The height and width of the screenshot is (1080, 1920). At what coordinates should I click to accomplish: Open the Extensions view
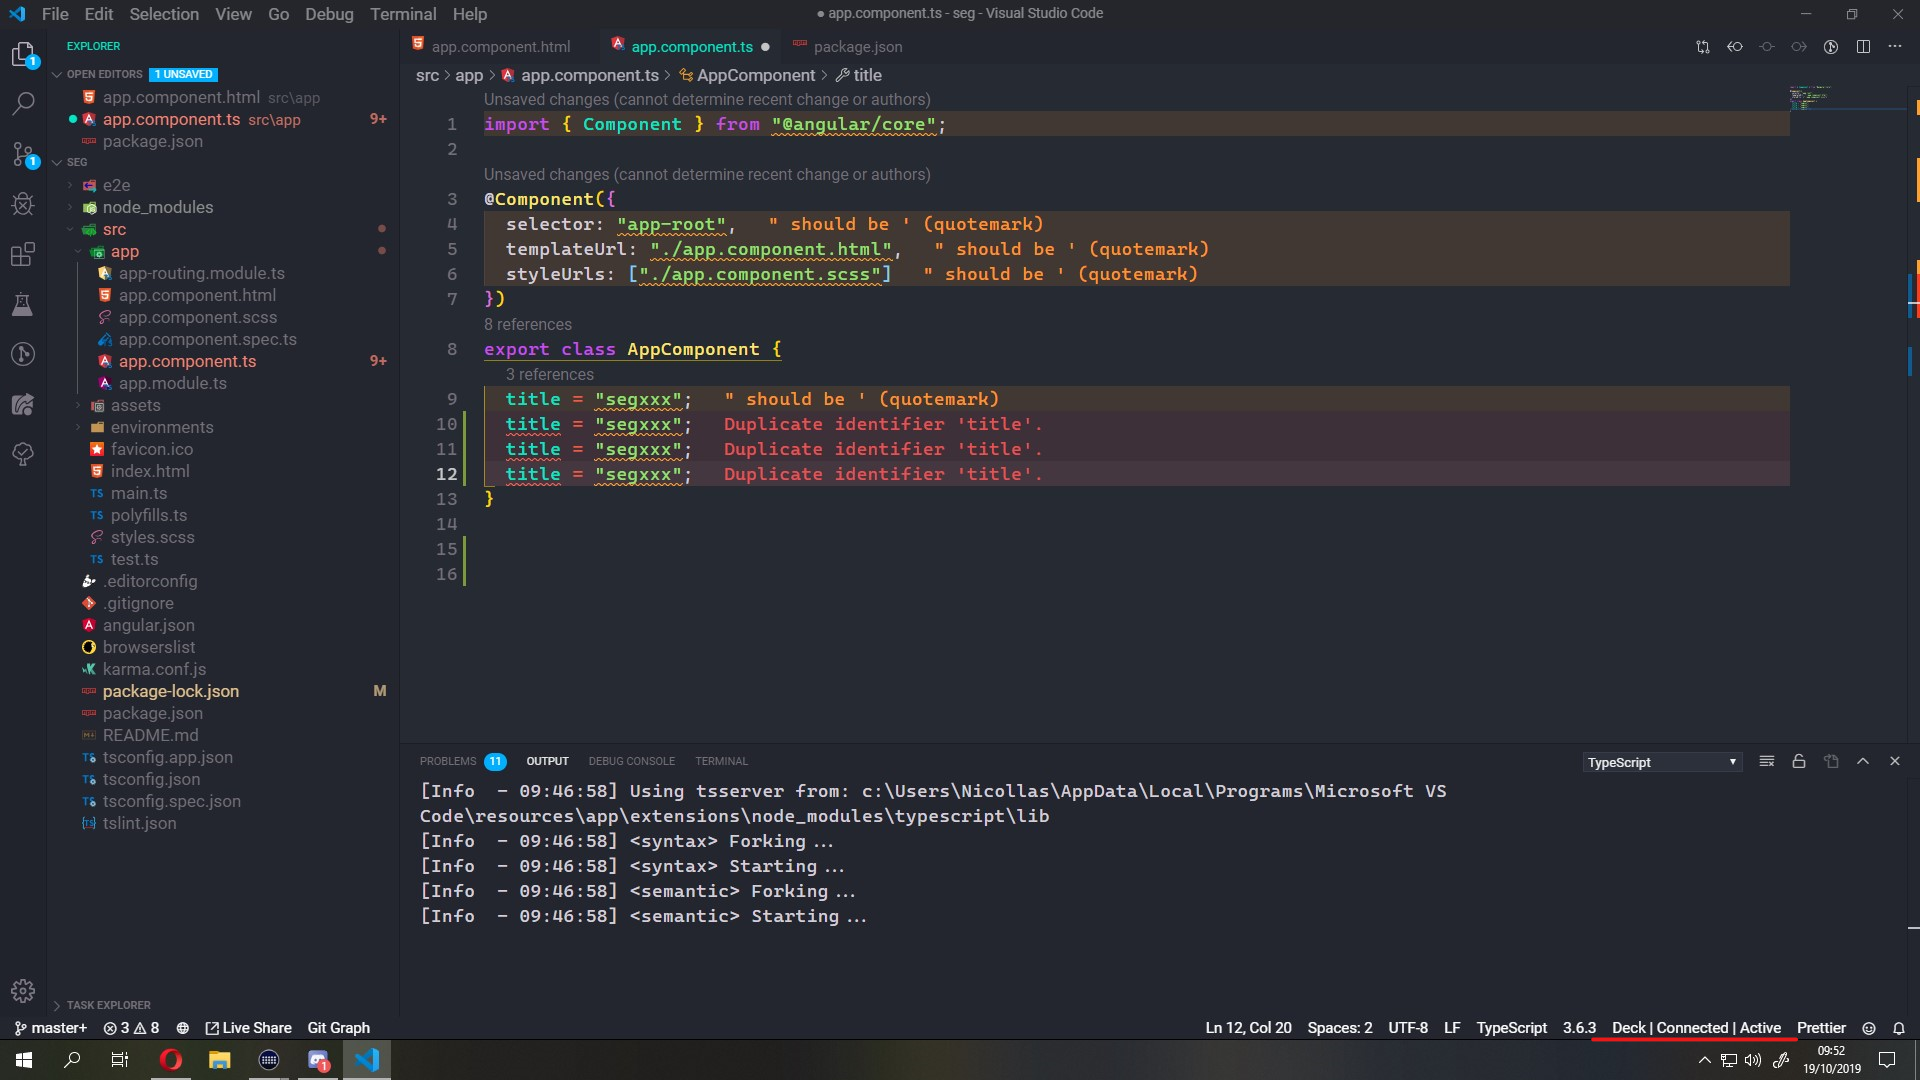22,254
